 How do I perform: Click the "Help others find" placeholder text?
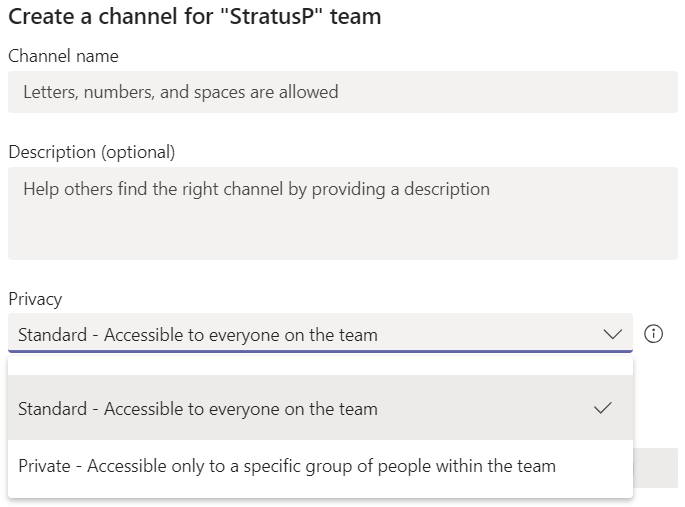256,188
